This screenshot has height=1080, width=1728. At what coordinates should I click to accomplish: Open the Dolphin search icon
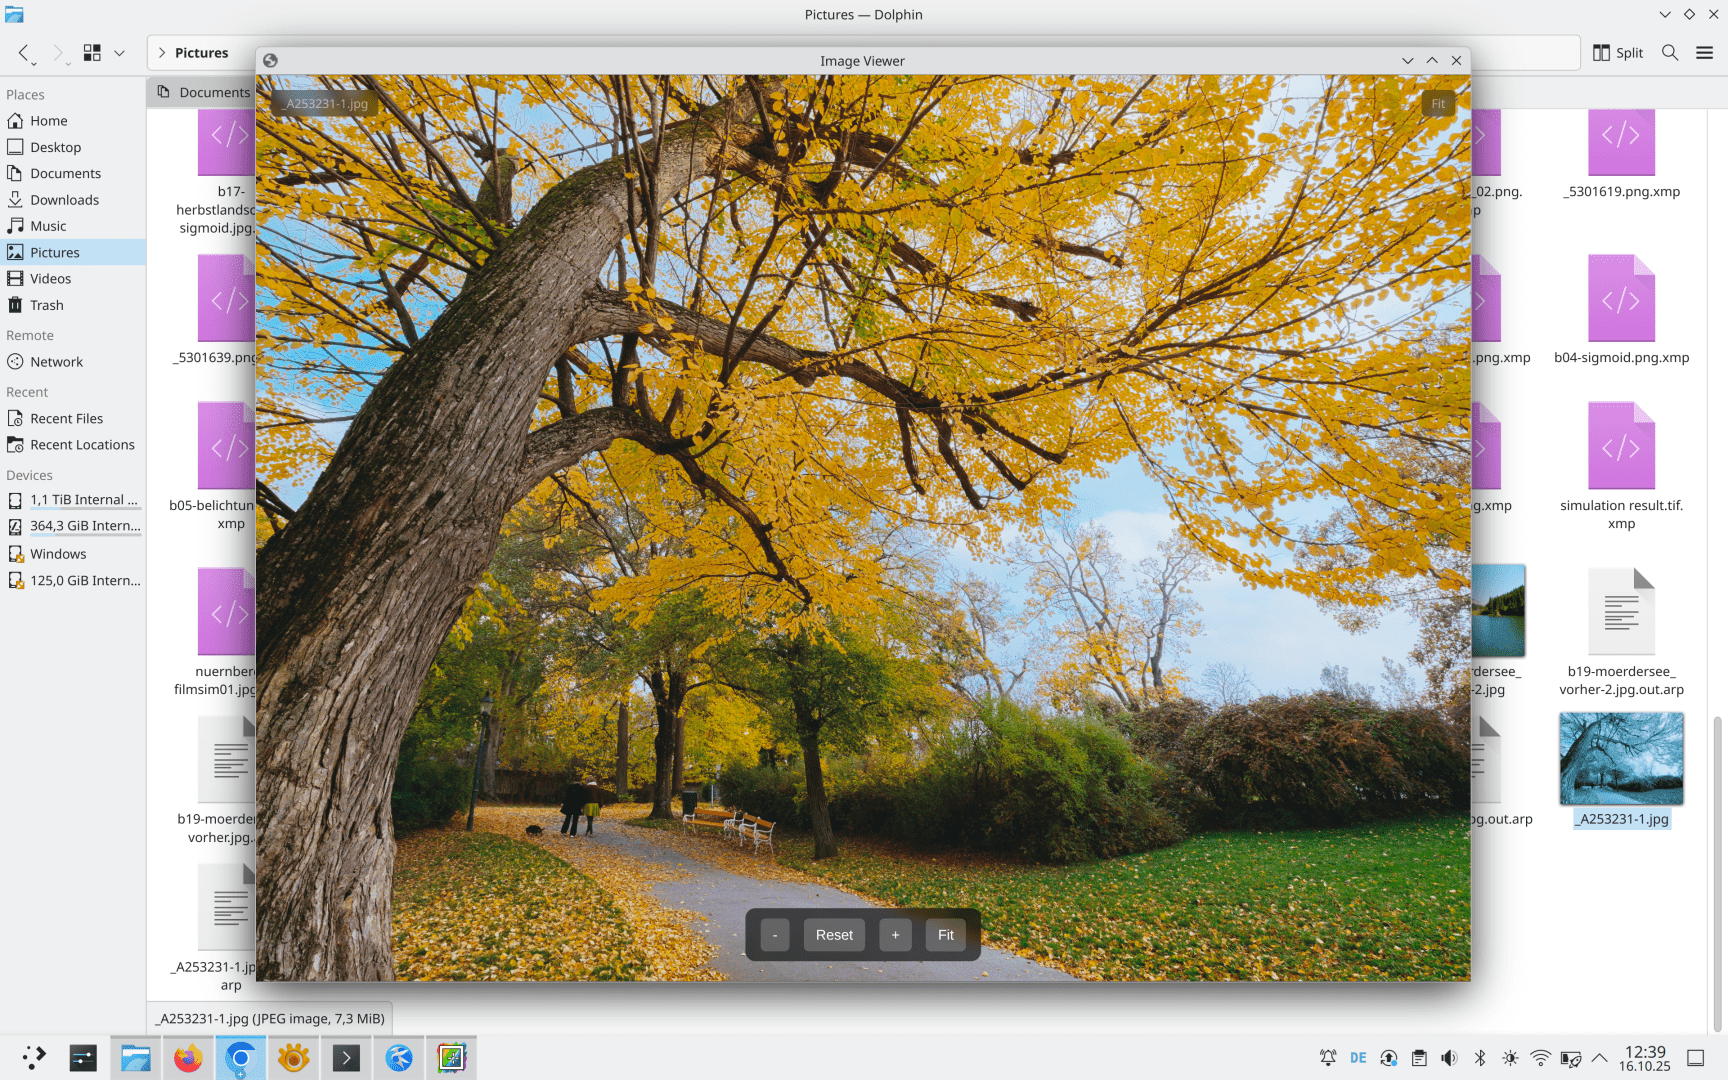(1670, 53)
